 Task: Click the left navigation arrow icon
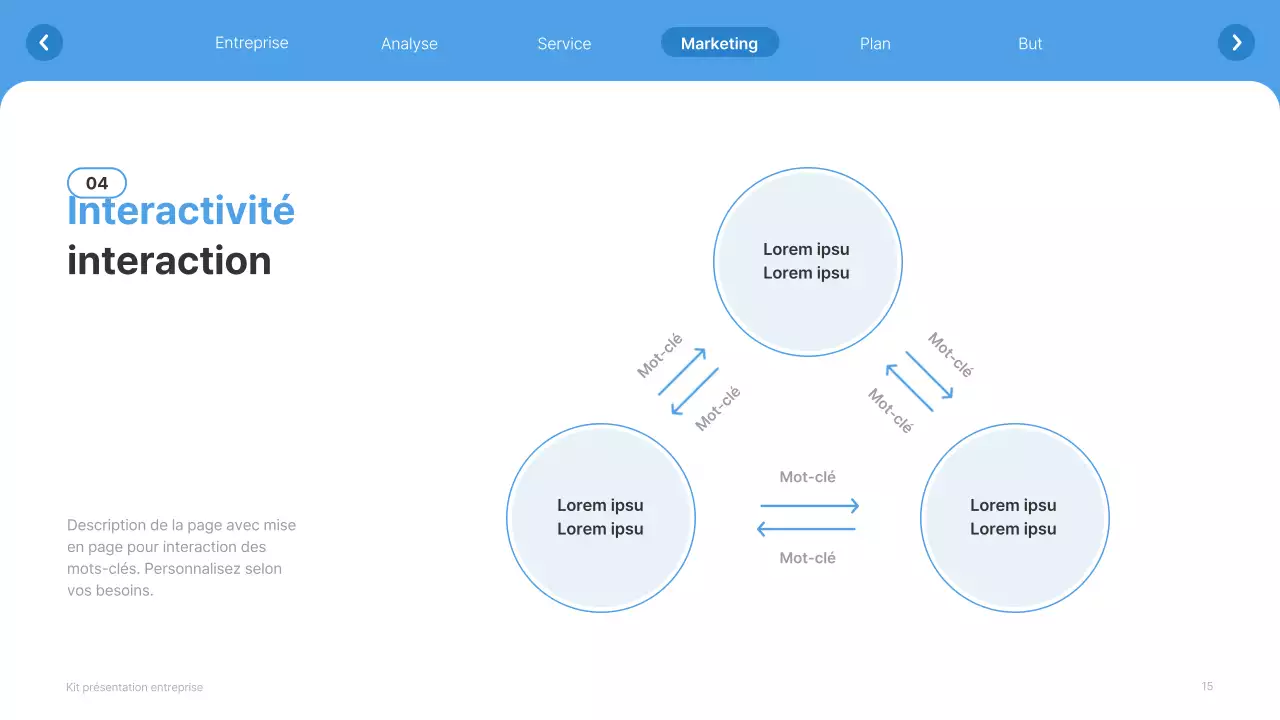(x=44, y=42)
